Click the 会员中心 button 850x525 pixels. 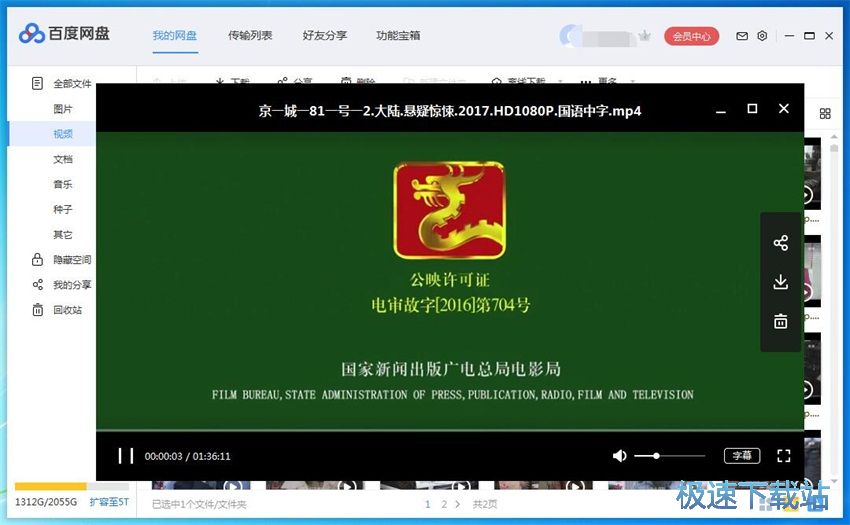pyautogui.click(x=691, y=36)
